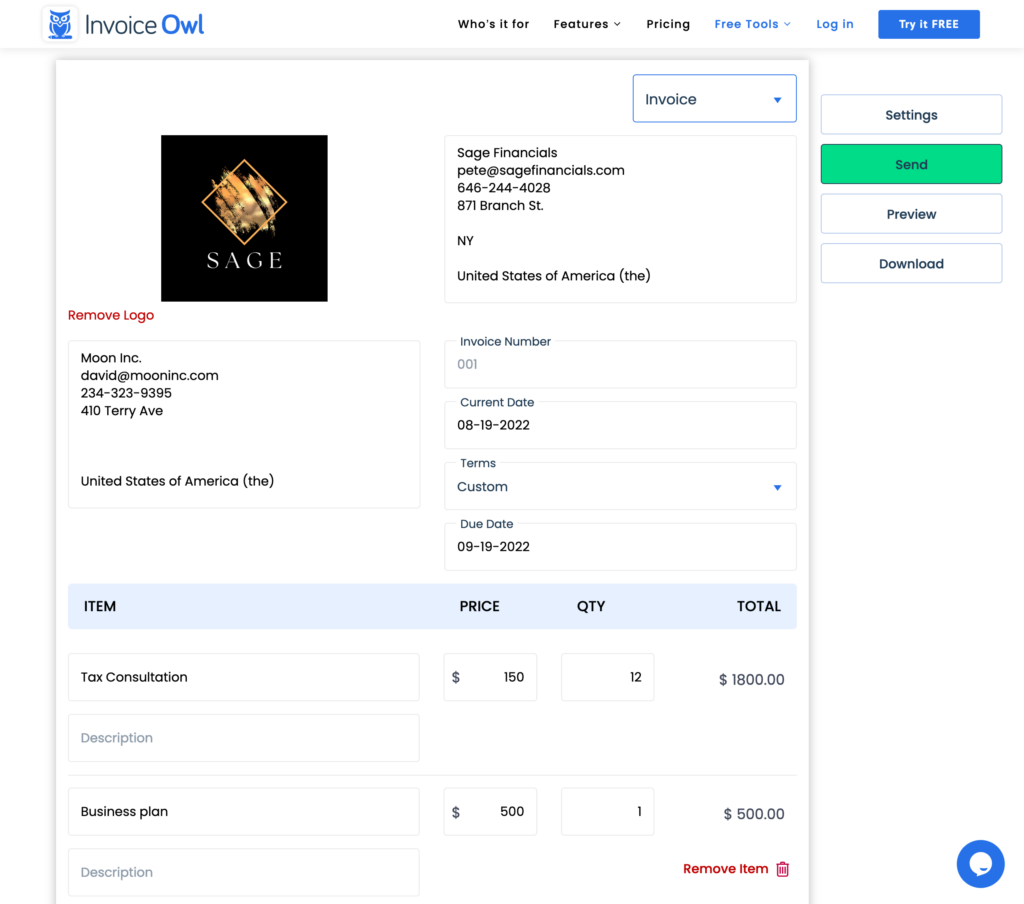
Task: Click Remove Logo under the SAGE logo
Action: (110, 315)
